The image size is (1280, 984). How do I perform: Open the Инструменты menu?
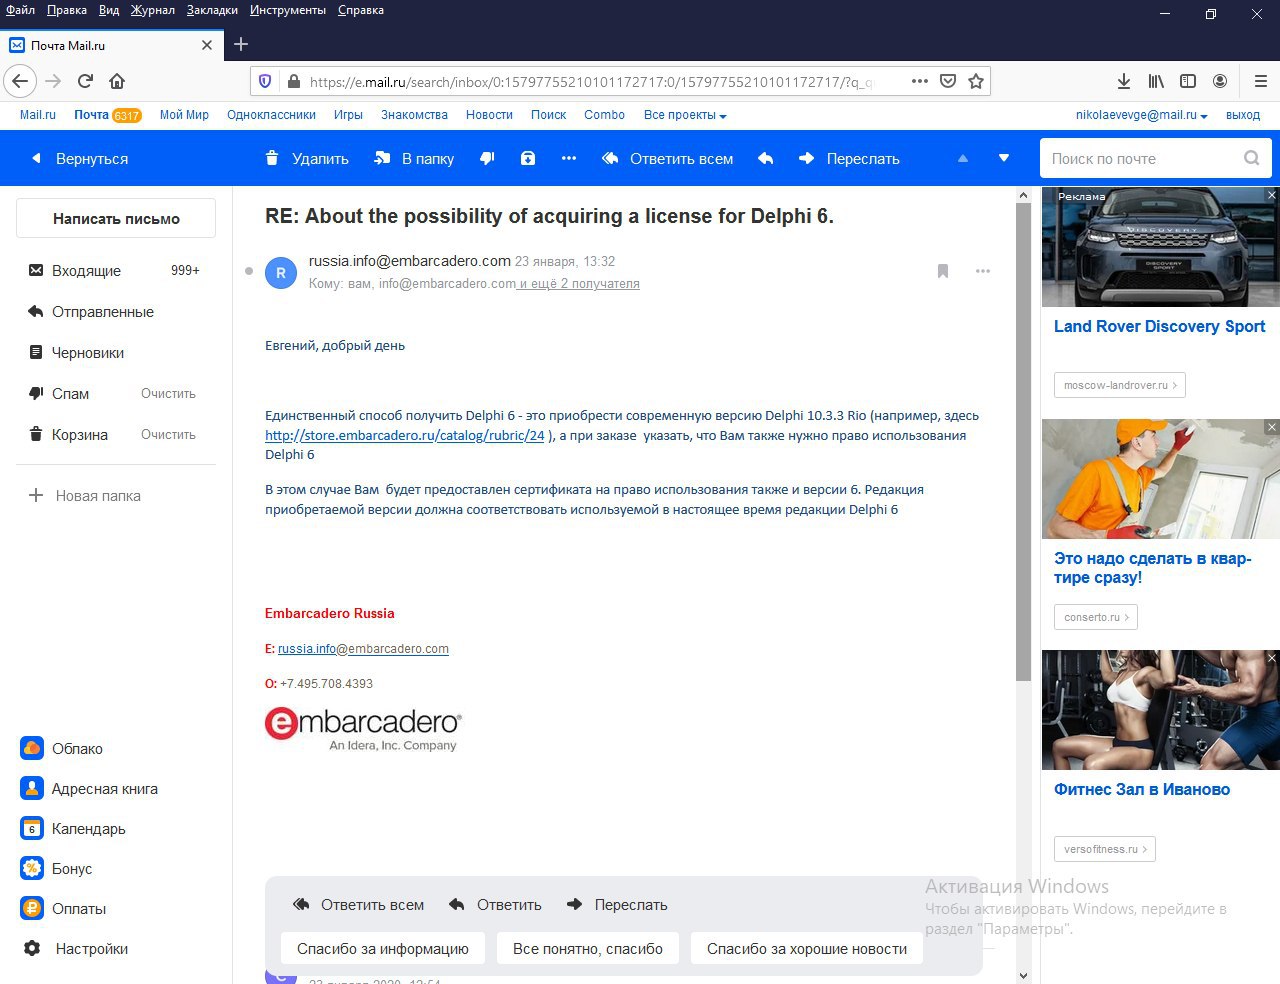[x=288, y=10]
